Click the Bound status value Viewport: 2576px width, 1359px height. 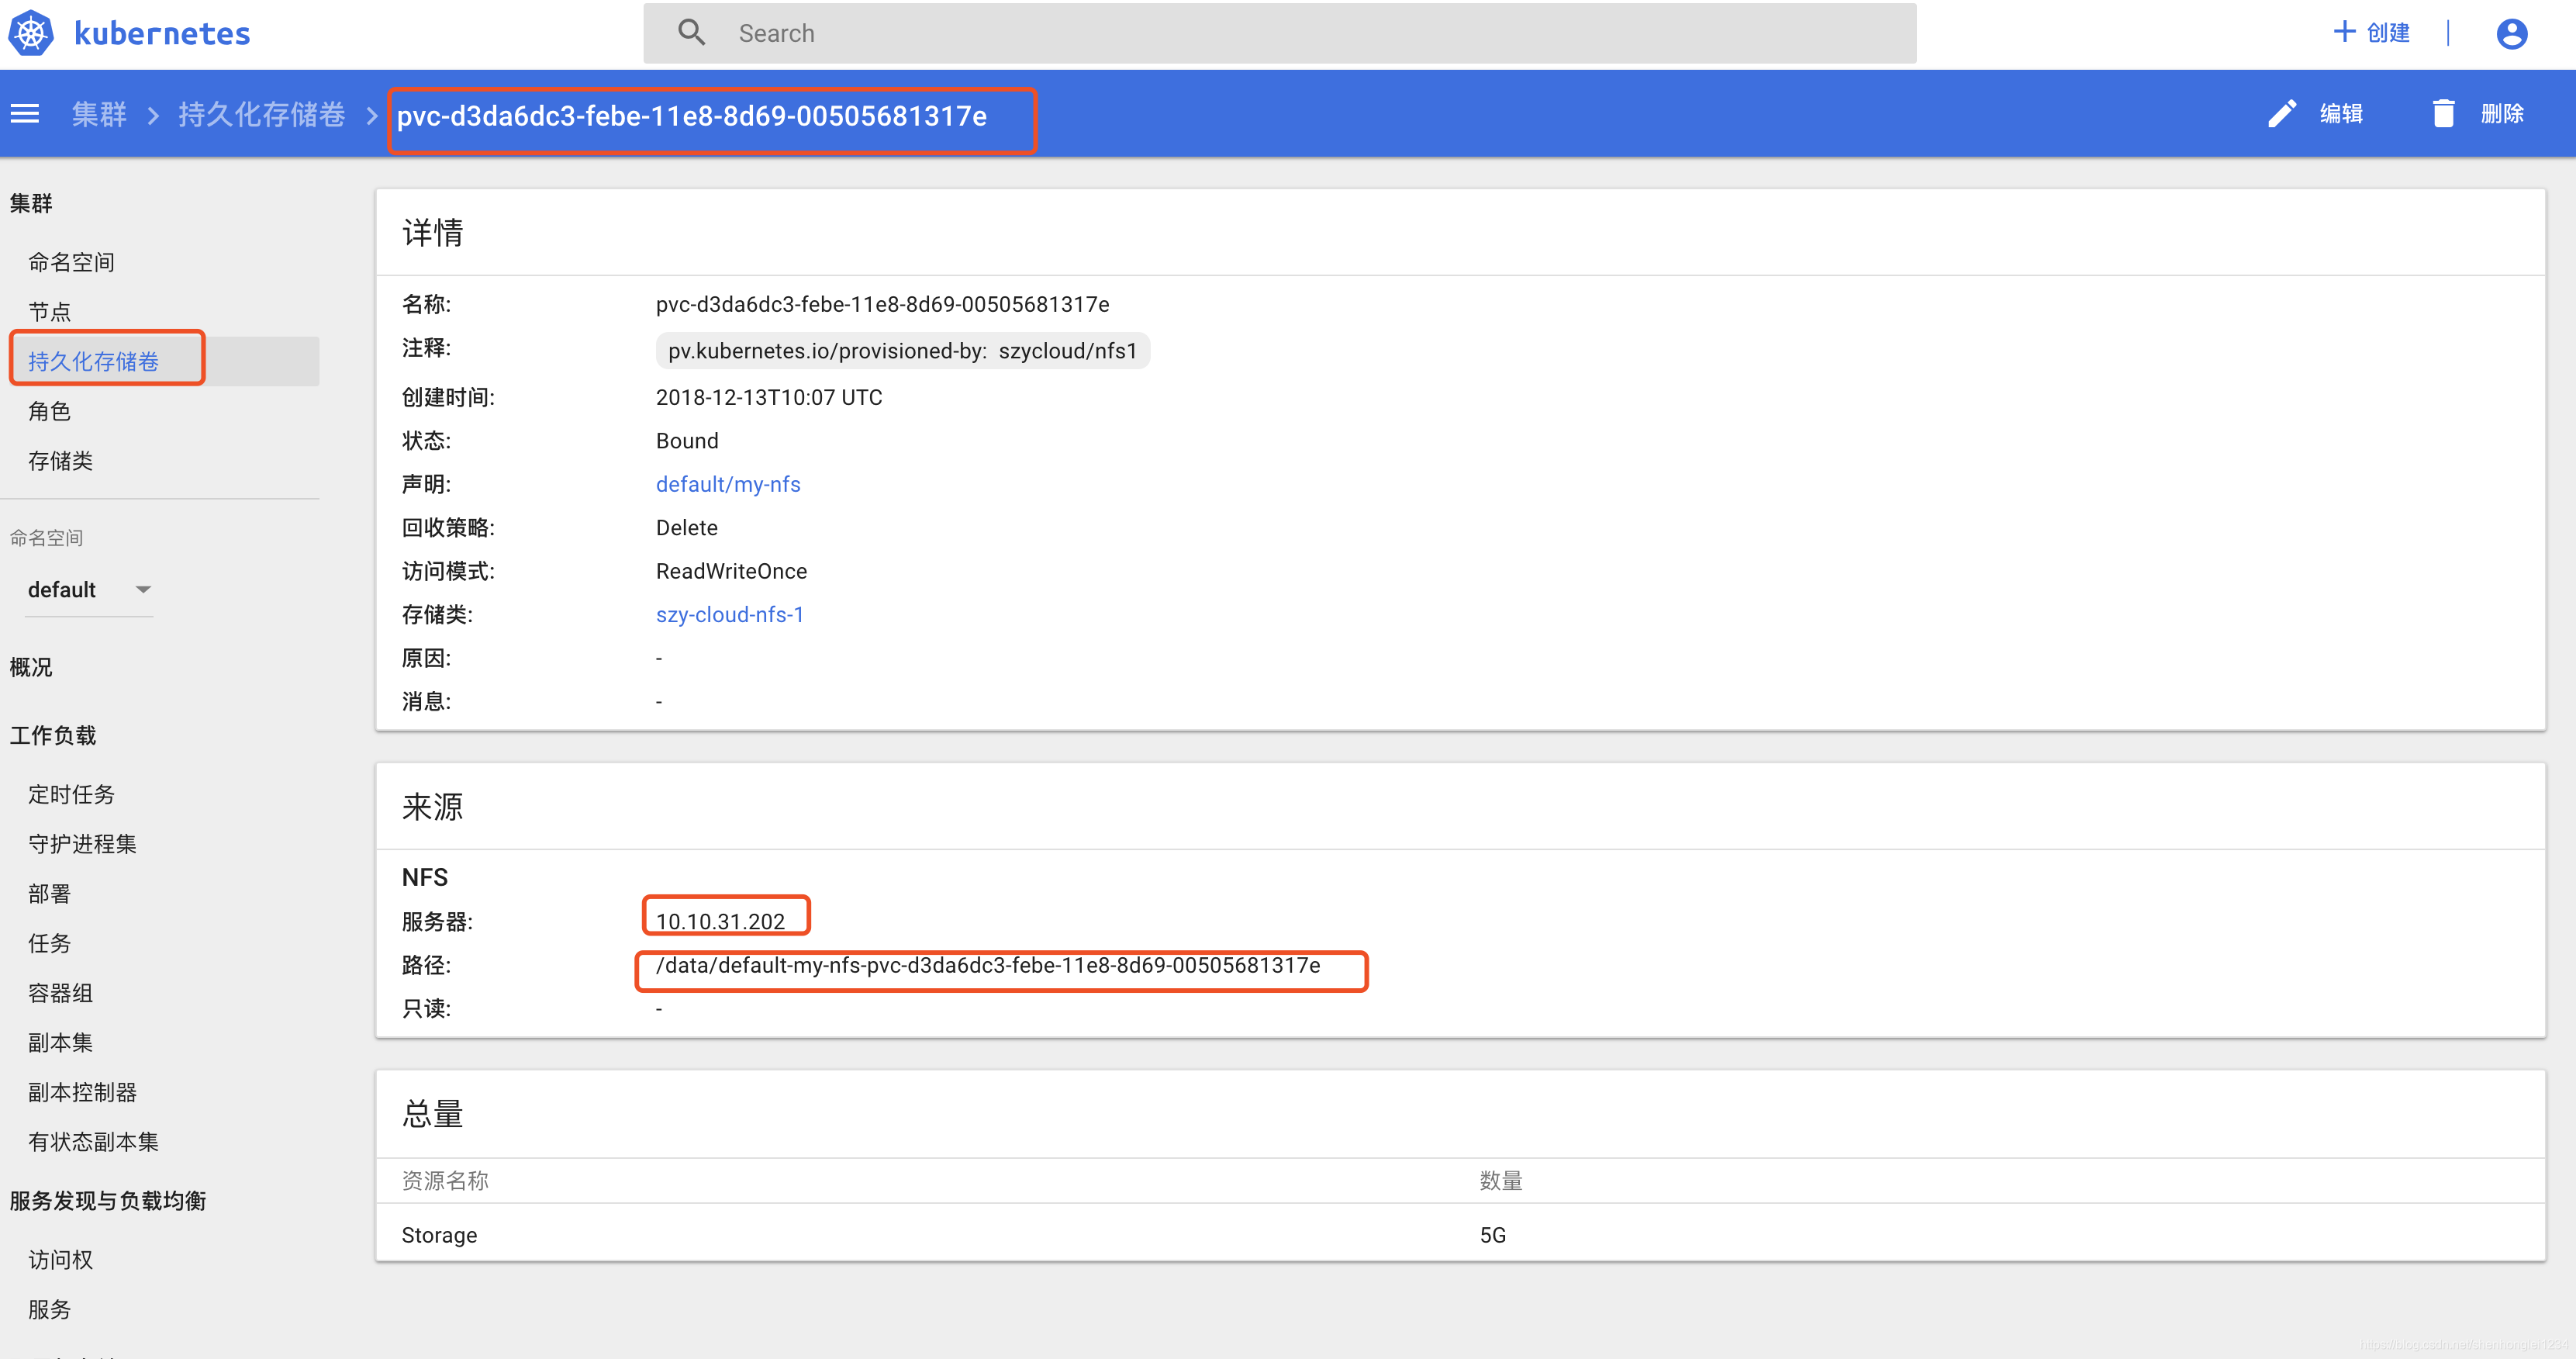click(687, 440)
